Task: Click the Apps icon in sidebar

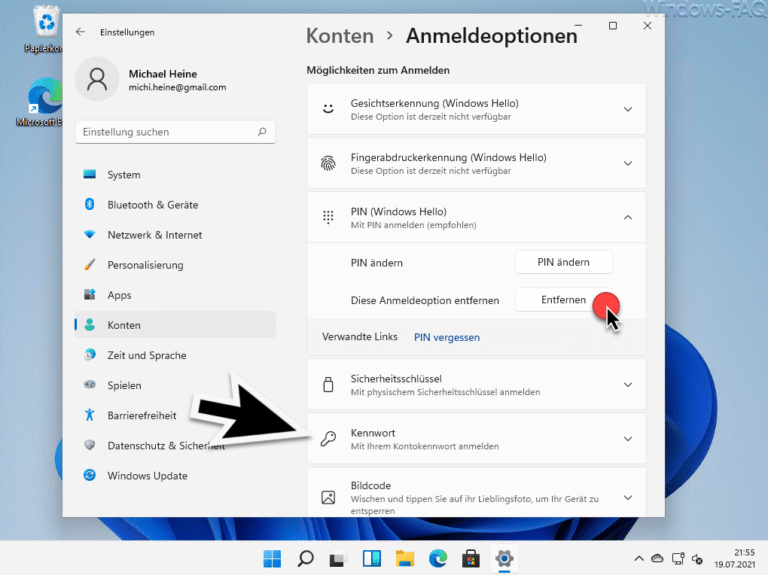Action: pos(90,294)
